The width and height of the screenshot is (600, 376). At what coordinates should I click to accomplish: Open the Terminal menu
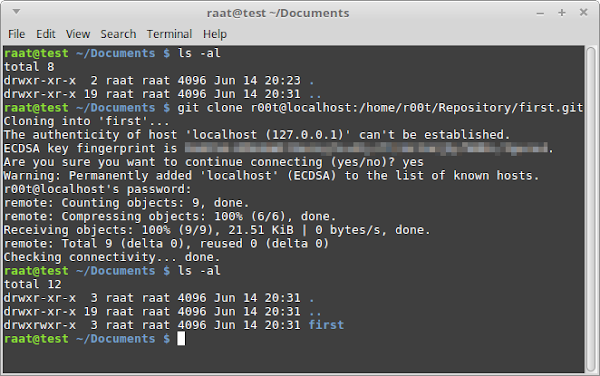(170, 34)
